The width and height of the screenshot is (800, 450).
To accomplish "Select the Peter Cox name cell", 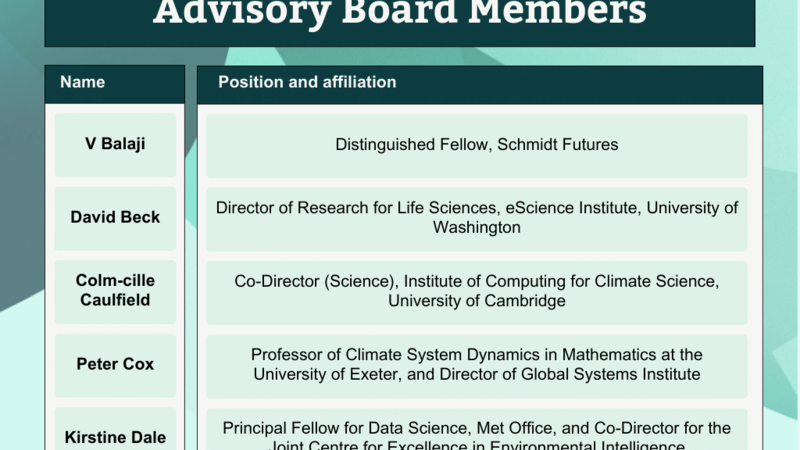I will coord(115,364).
